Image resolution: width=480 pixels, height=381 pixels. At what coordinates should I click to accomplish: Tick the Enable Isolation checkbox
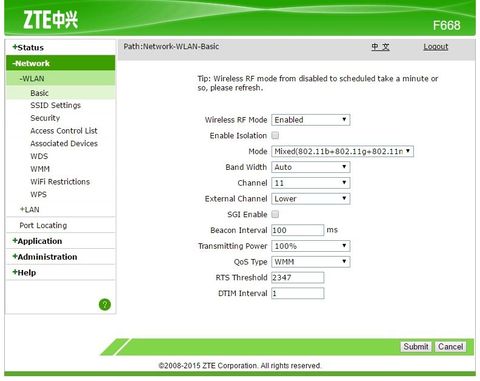pos(275,135)
